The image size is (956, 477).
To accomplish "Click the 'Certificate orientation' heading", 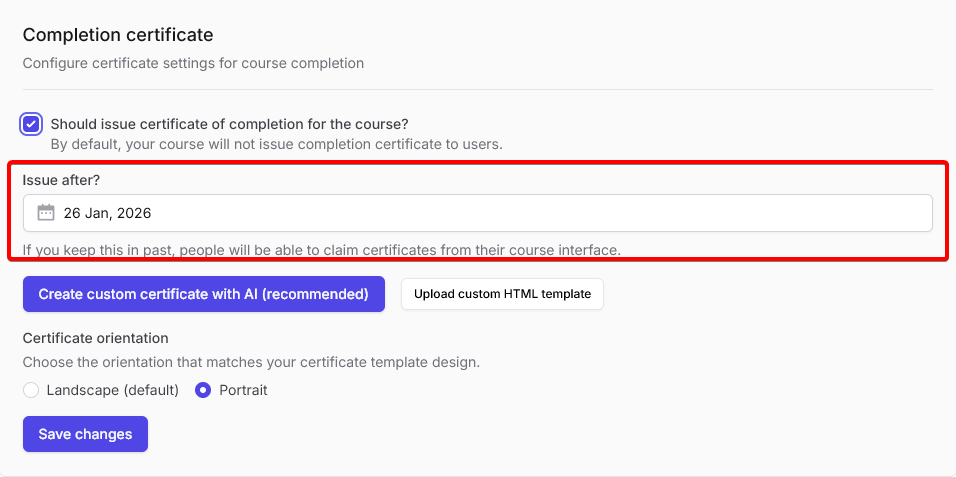I will [95, 338].
